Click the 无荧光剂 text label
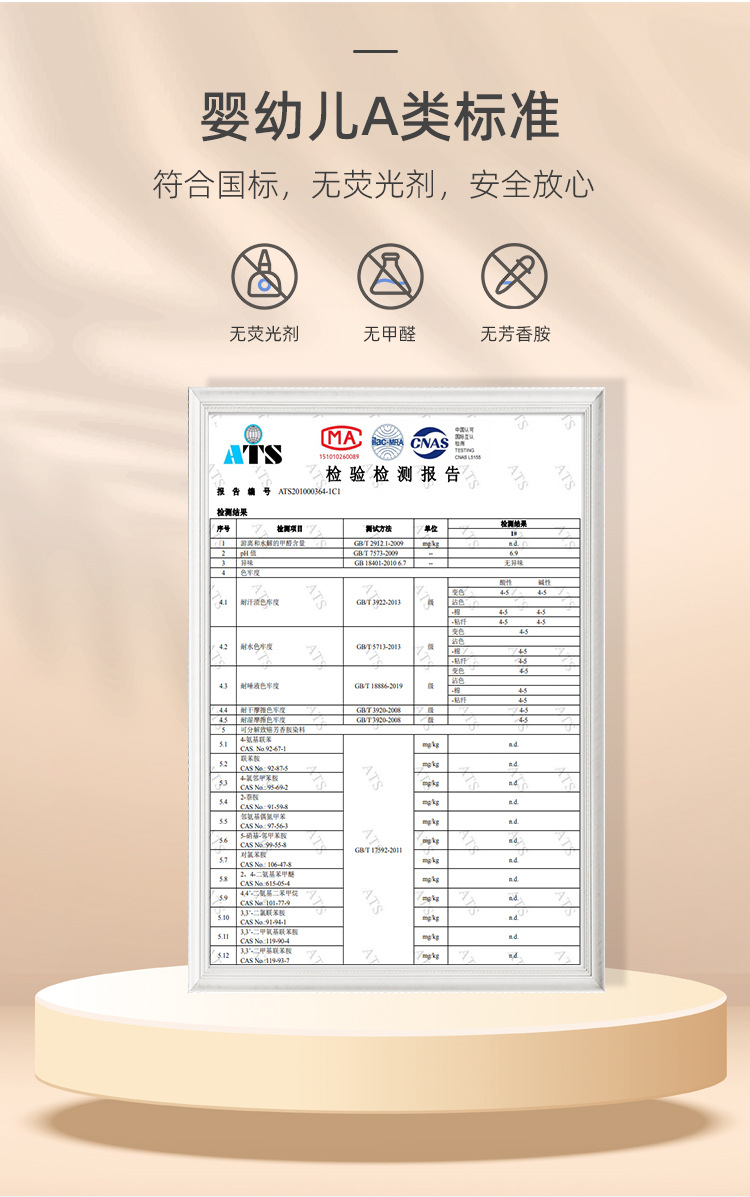750x1197 pixels. point(264,334)
